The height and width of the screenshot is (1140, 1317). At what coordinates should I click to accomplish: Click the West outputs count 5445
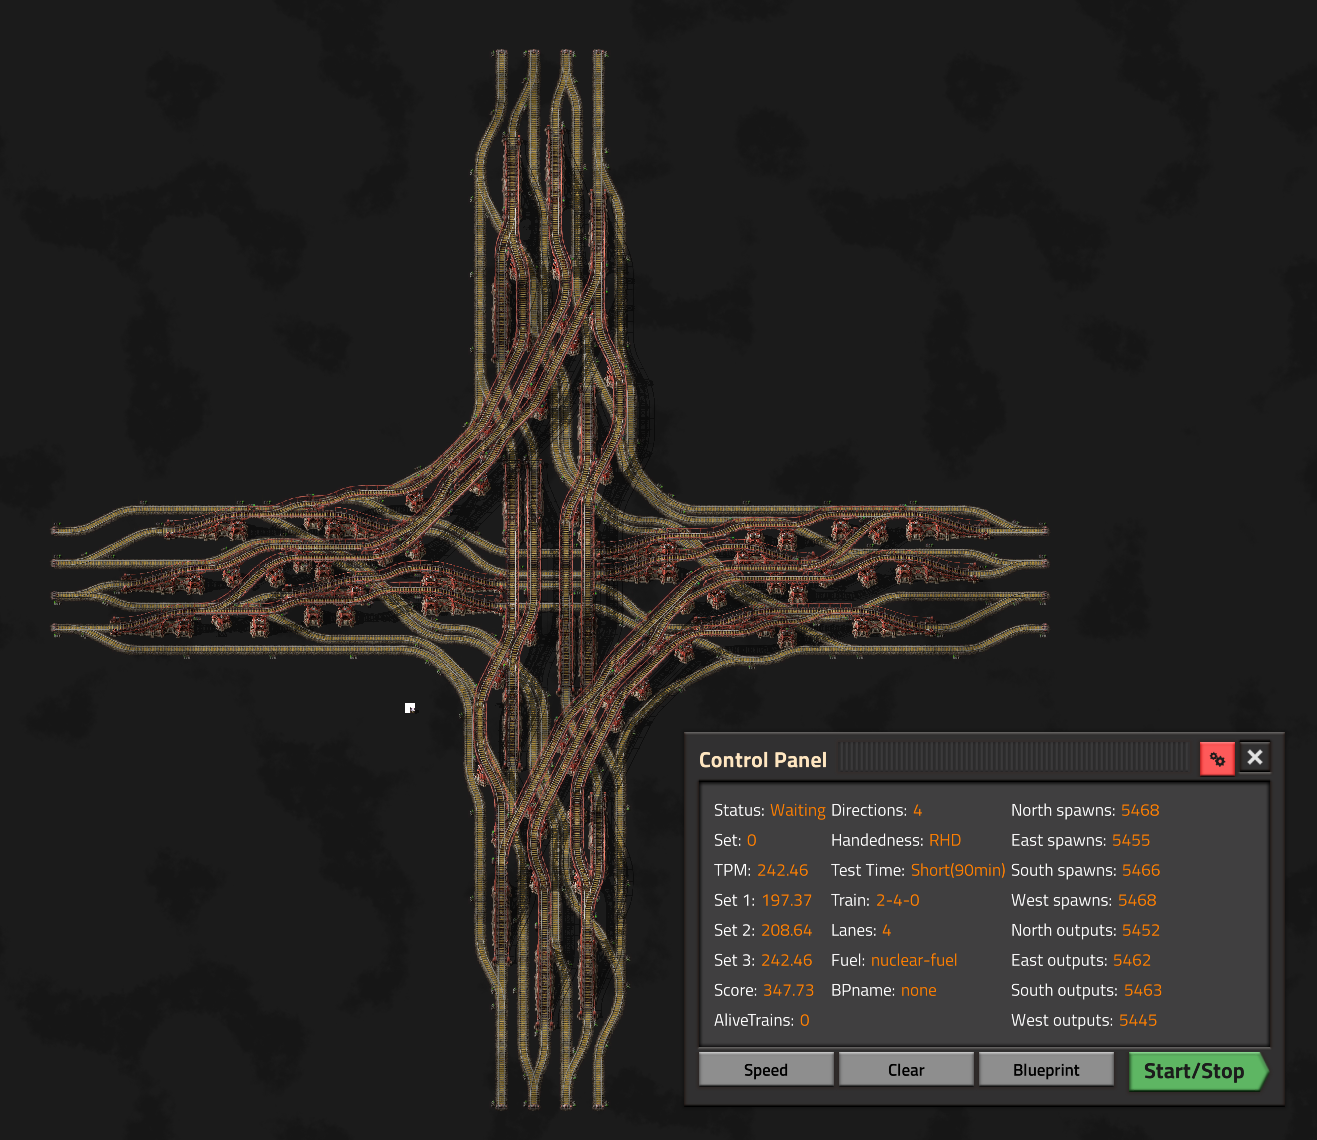[1137, 1020]
